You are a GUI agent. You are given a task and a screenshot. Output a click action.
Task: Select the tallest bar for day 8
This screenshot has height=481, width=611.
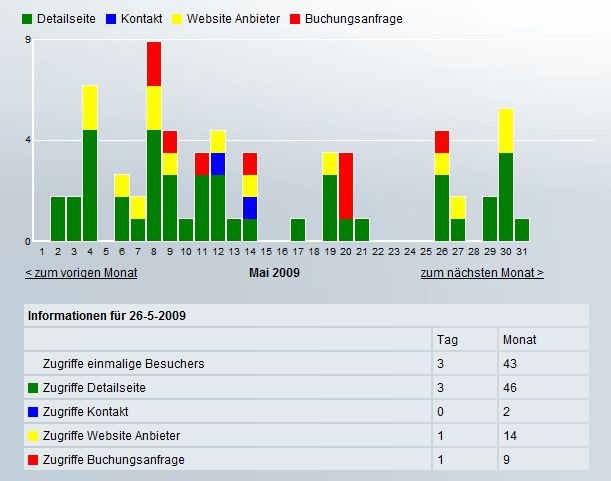(154, 140)
